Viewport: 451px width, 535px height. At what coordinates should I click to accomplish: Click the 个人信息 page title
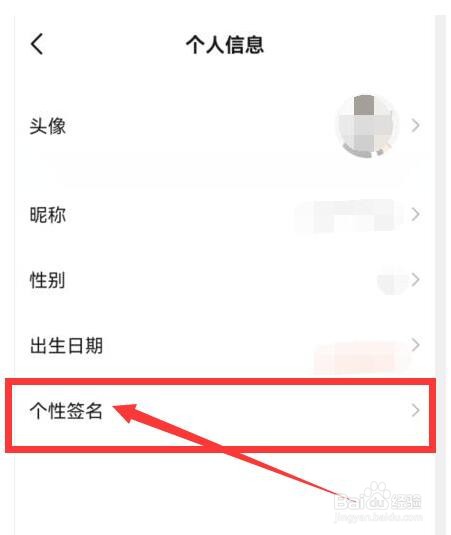tap(225, 45)
